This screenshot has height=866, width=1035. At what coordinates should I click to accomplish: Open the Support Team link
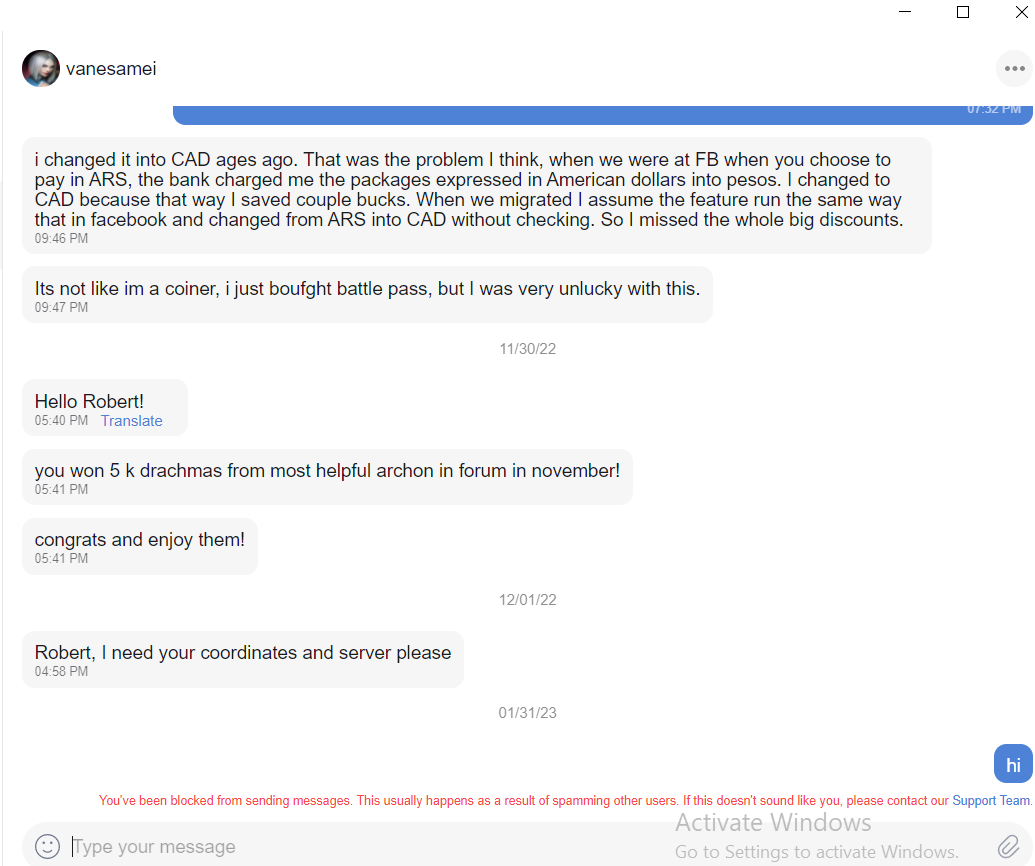coord(991,801)
